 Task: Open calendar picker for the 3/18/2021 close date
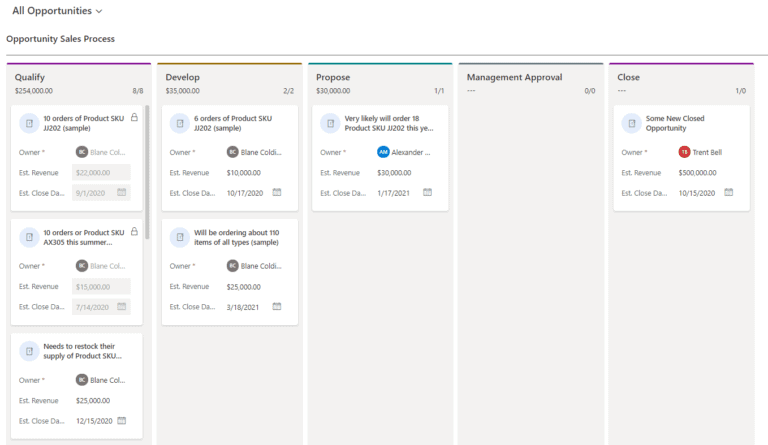[277, 306]
